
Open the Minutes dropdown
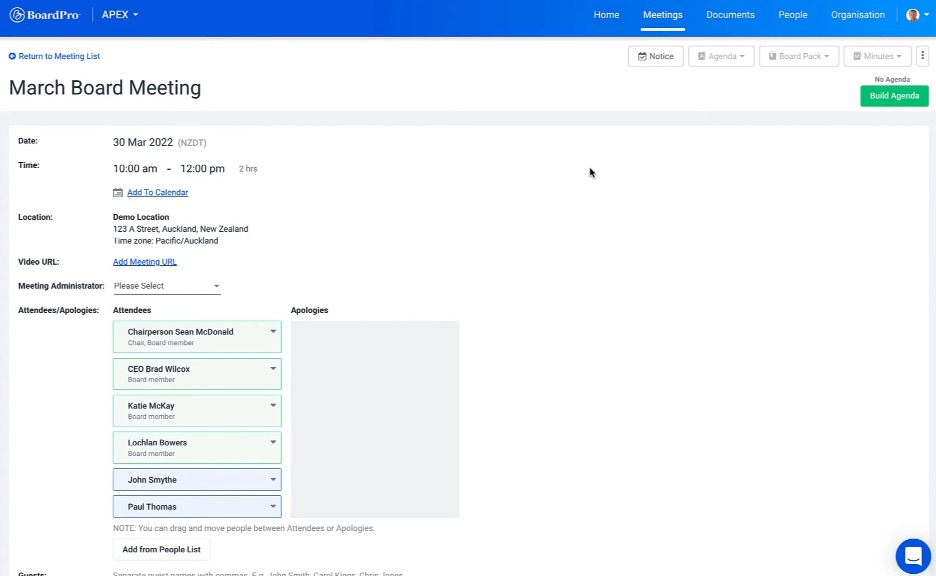pos(878,56)
